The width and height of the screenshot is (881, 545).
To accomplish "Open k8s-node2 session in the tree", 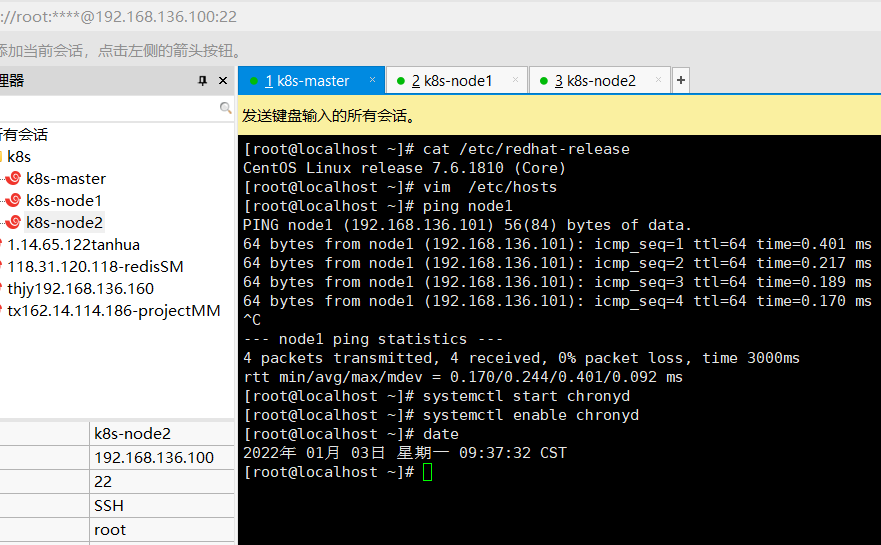I will [x=65, y=222].
